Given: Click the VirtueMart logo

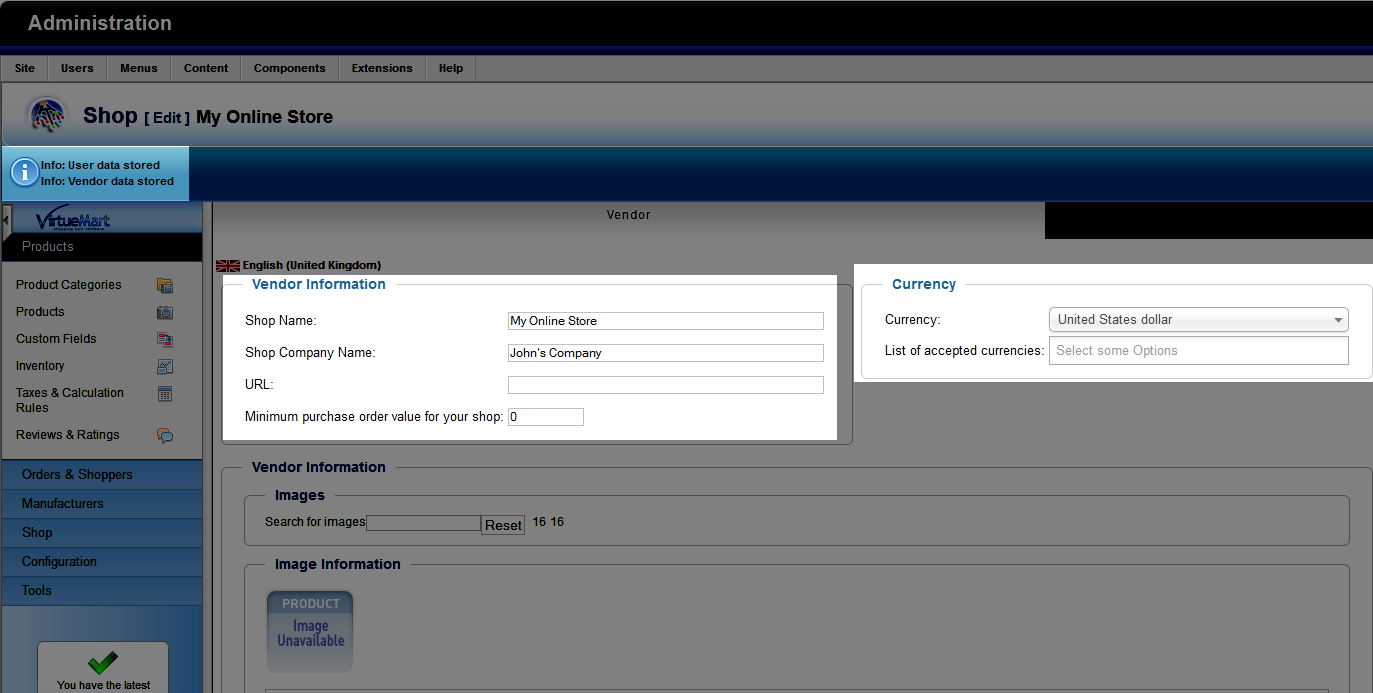Looking at the screenshot, I should (73, 220).
